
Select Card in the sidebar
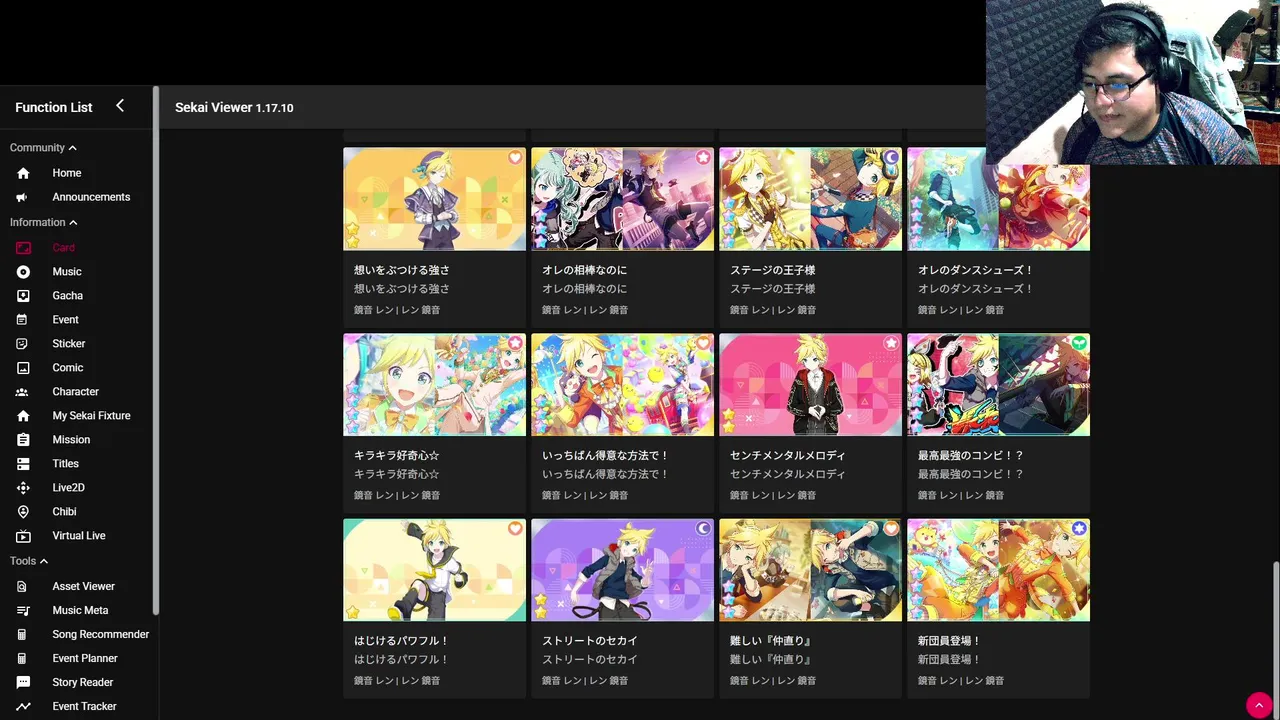63,247
